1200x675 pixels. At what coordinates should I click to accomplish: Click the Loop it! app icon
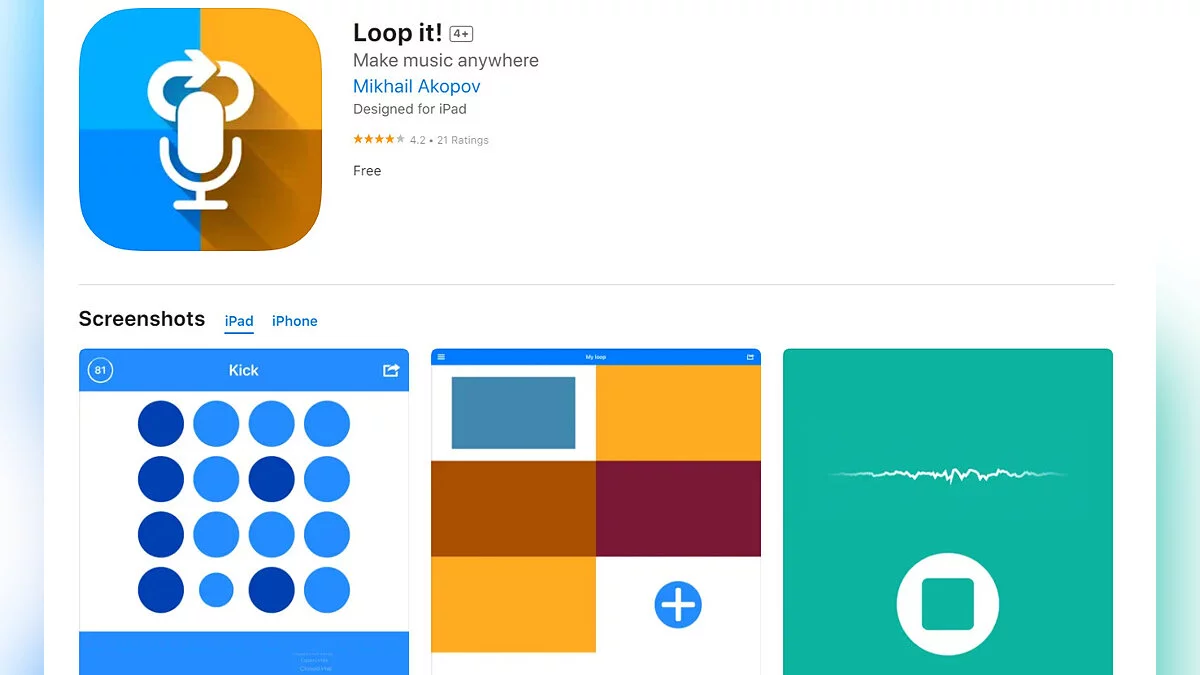[x=200, y=130]
